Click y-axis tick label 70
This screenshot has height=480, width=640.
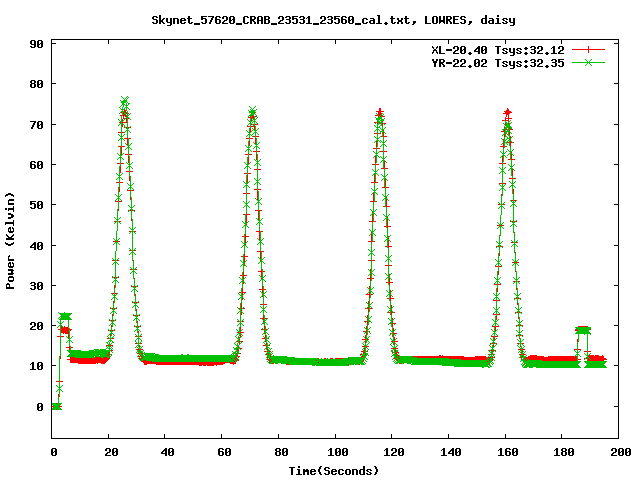pyautogui.click(x=36, y=125)
